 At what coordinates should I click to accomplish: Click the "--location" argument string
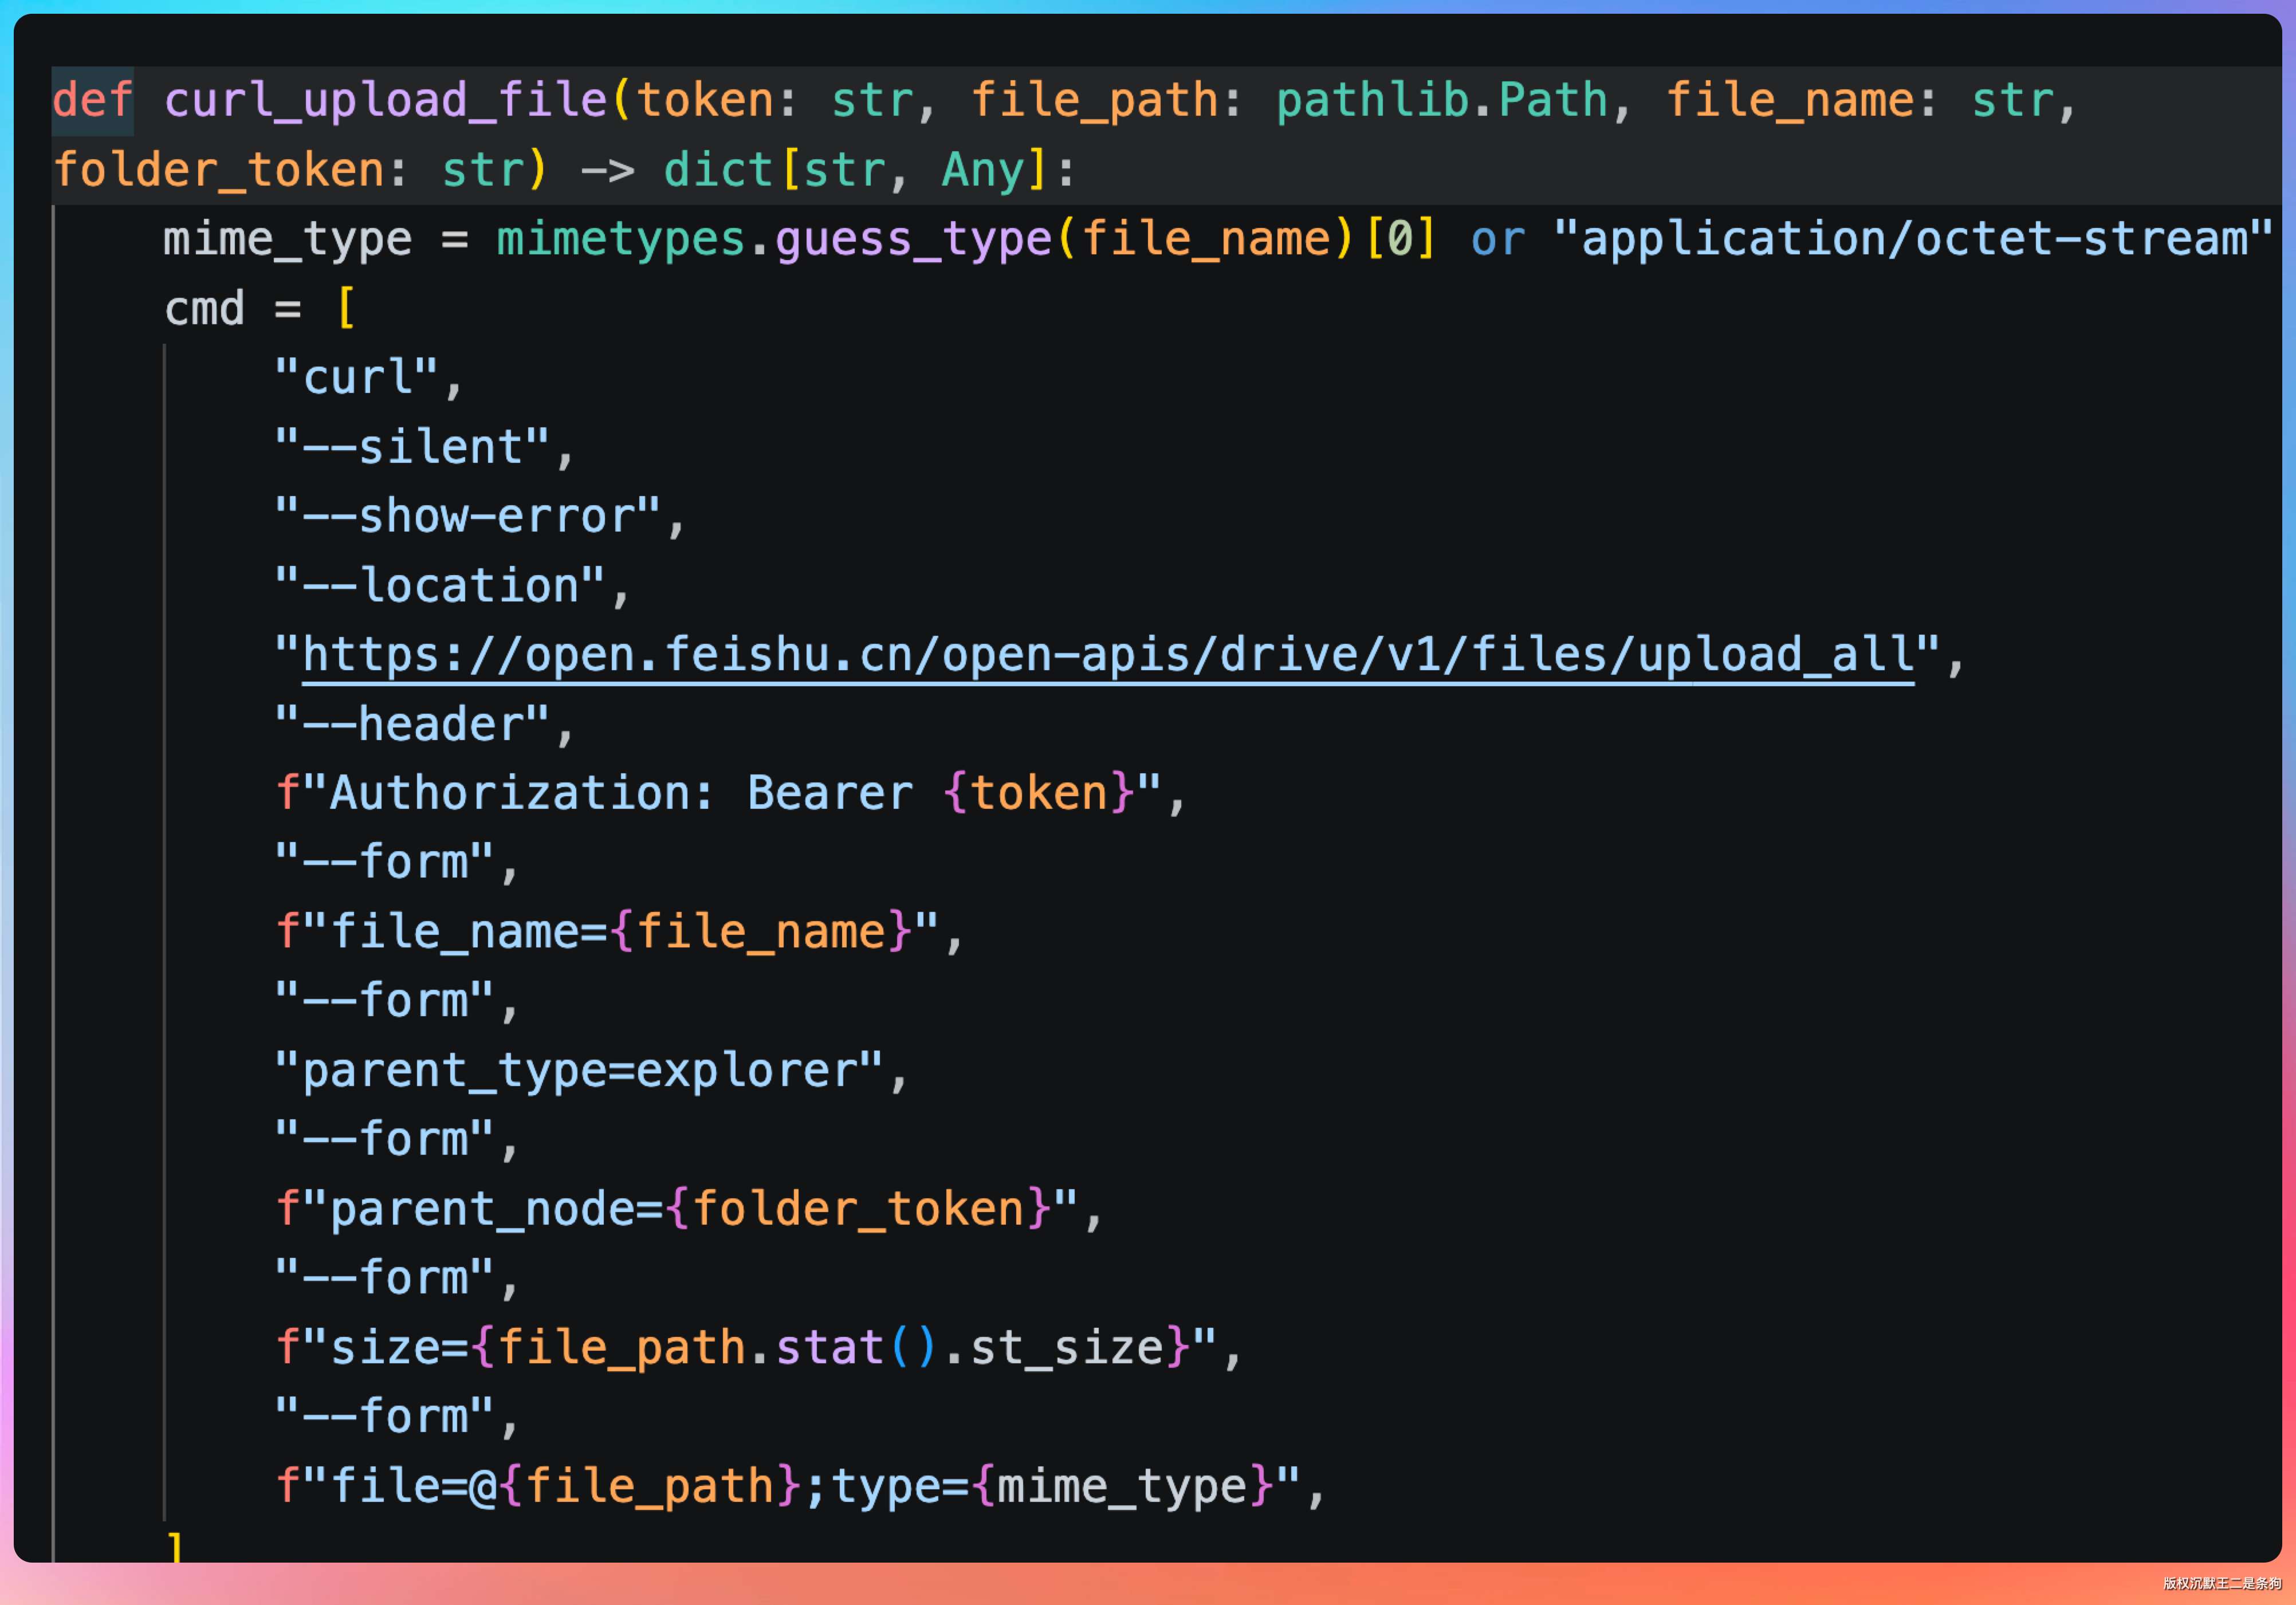440,586
